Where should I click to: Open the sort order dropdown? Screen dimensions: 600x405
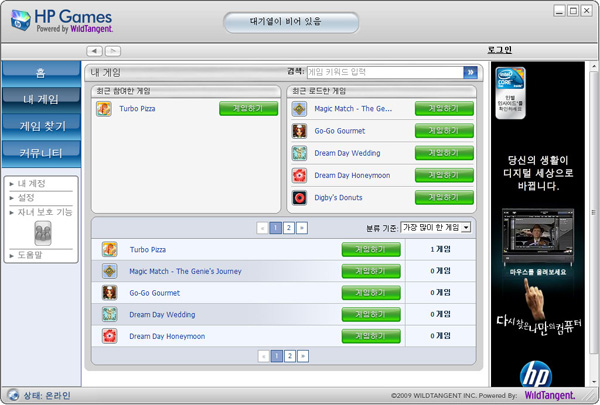click(x=435, y=227)
